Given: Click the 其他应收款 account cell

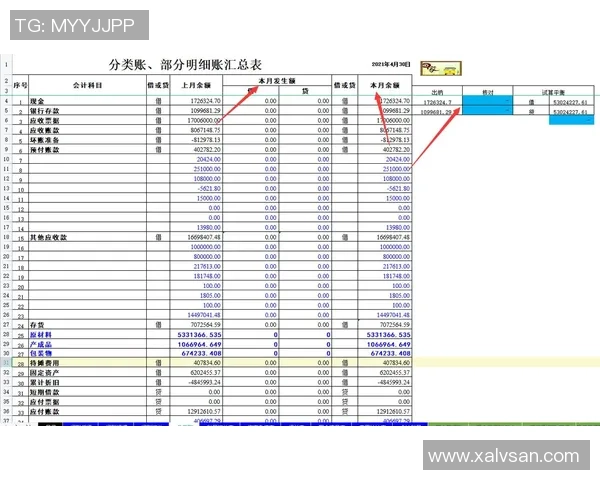Looking at the screenshot, I should (x=88, y=237).
